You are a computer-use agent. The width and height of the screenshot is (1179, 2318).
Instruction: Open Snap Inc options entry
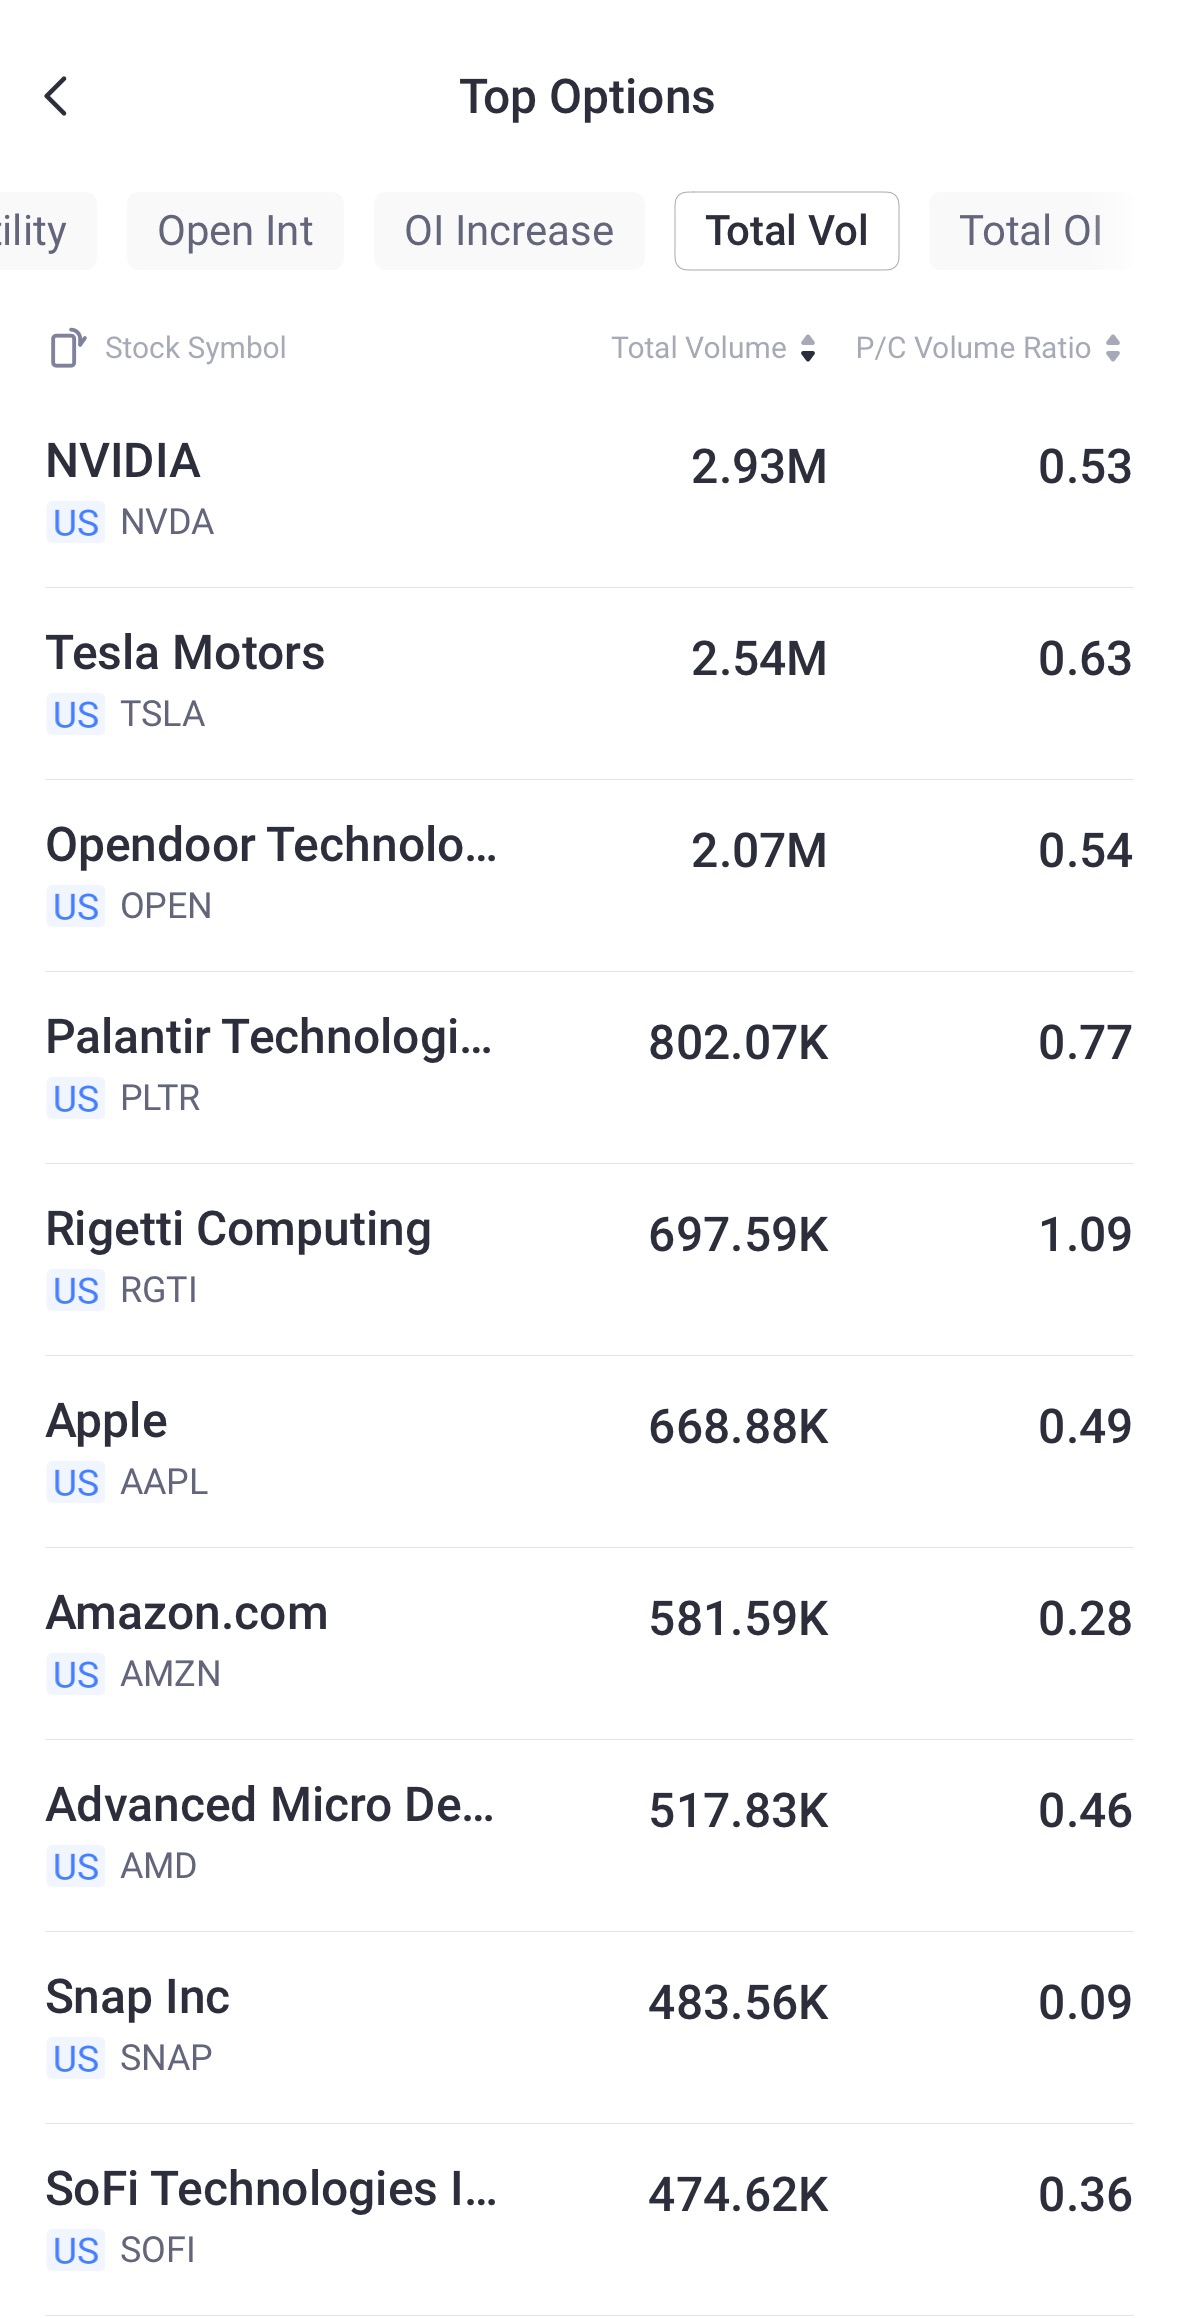[x=589, y=2026]
